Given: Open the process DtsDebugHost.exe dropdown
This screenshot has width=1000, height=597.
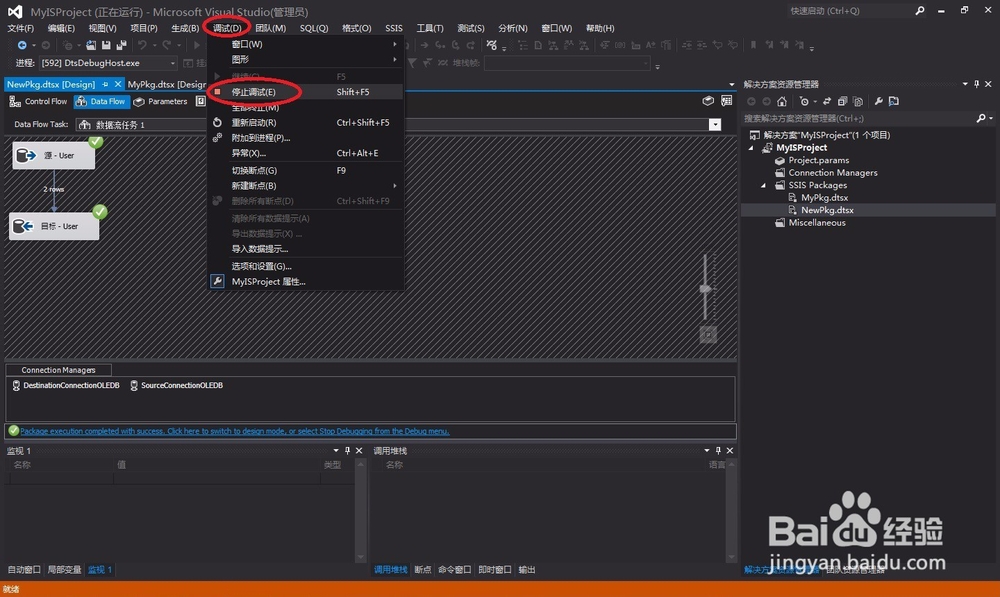Looking at the screenshot, I should (172, 63).
